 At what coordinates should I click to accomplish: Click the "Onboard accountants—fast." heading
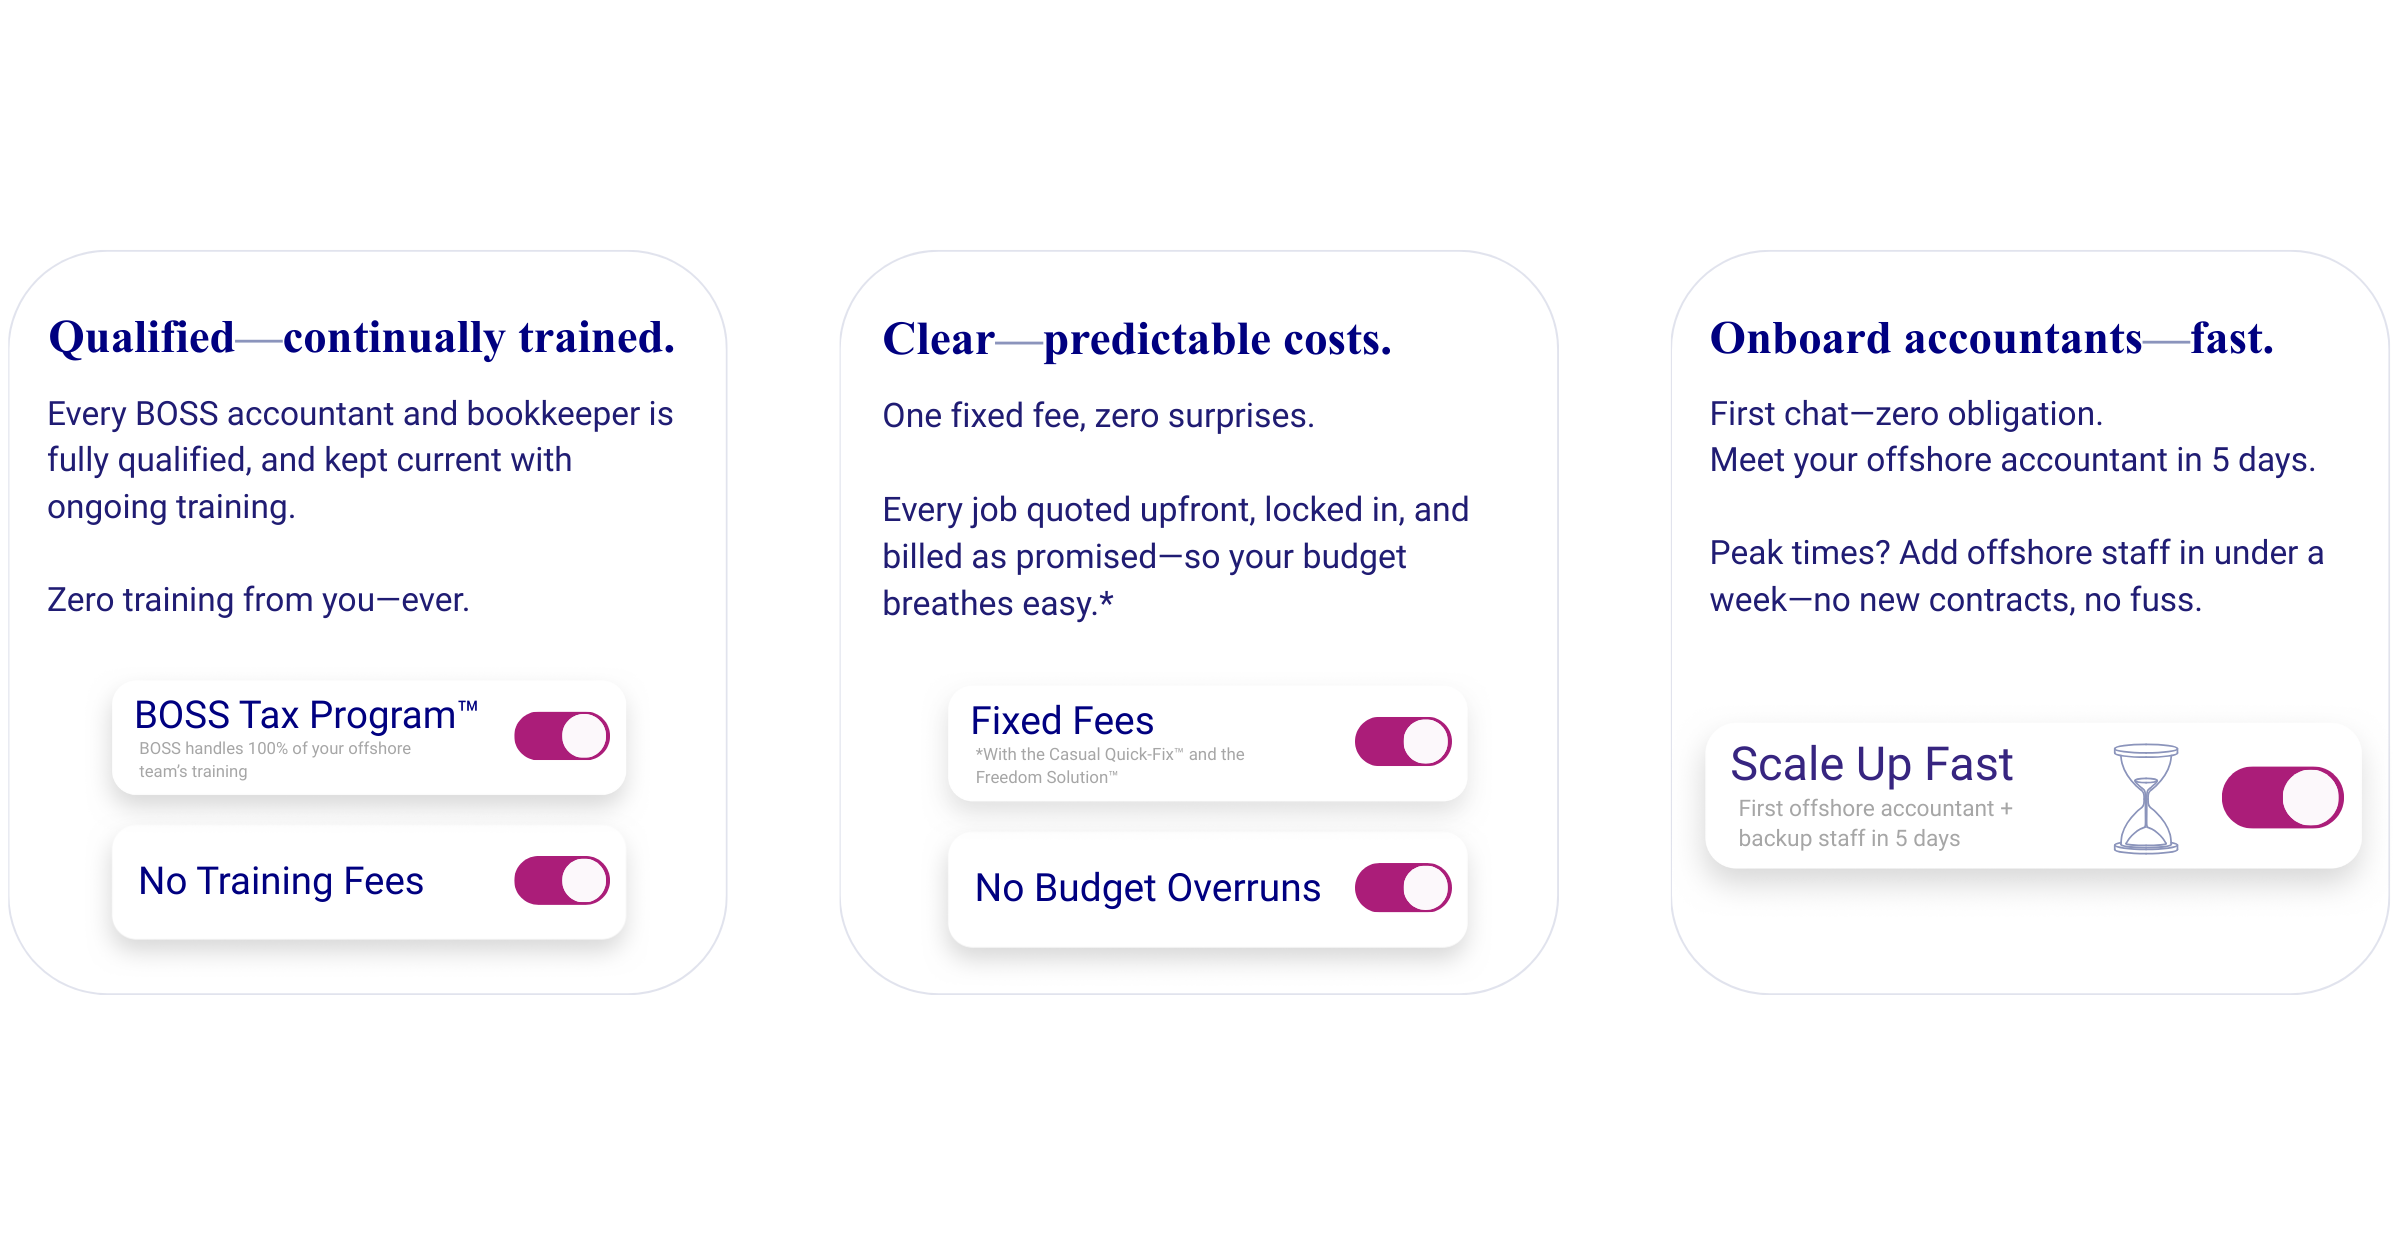[1991, 339]
